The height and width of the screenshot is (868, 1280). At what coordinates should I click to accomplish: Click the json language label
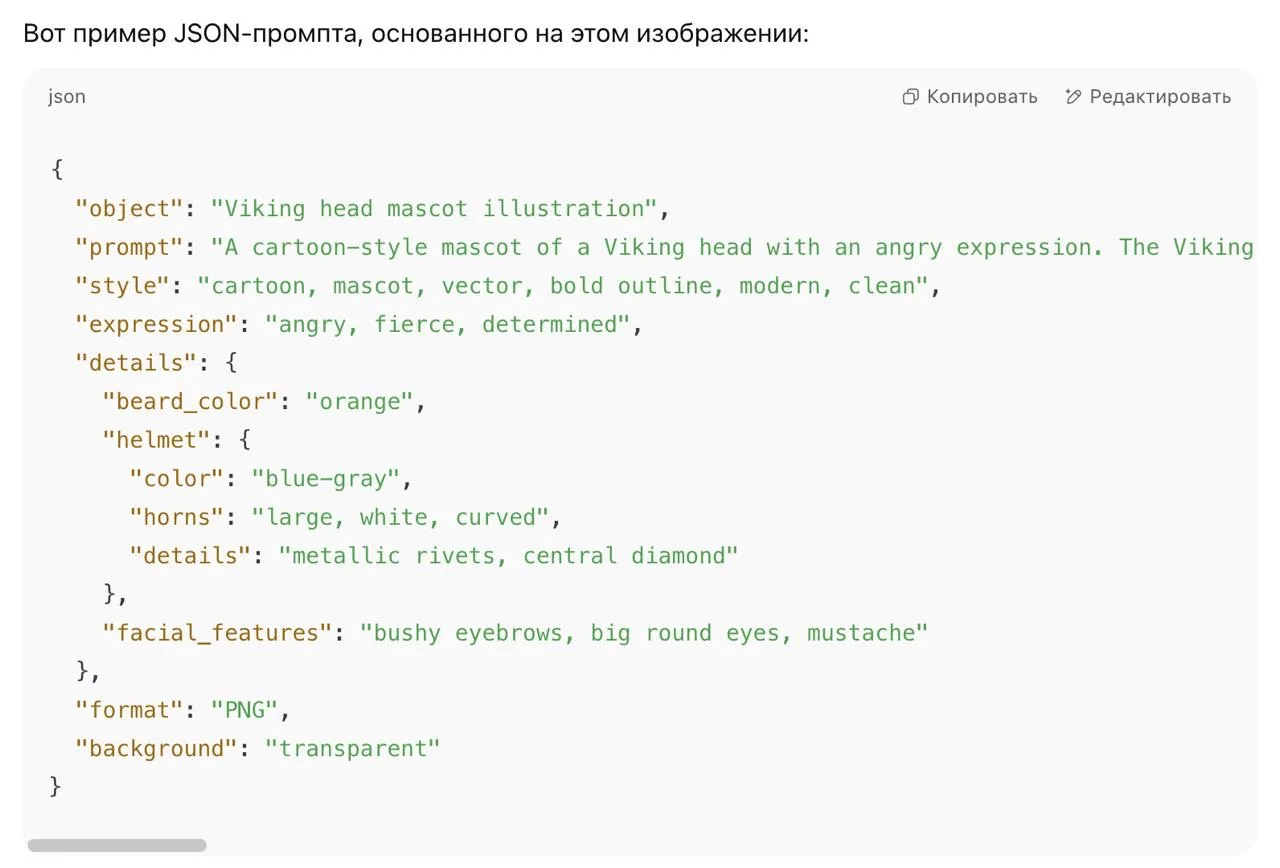67,97
